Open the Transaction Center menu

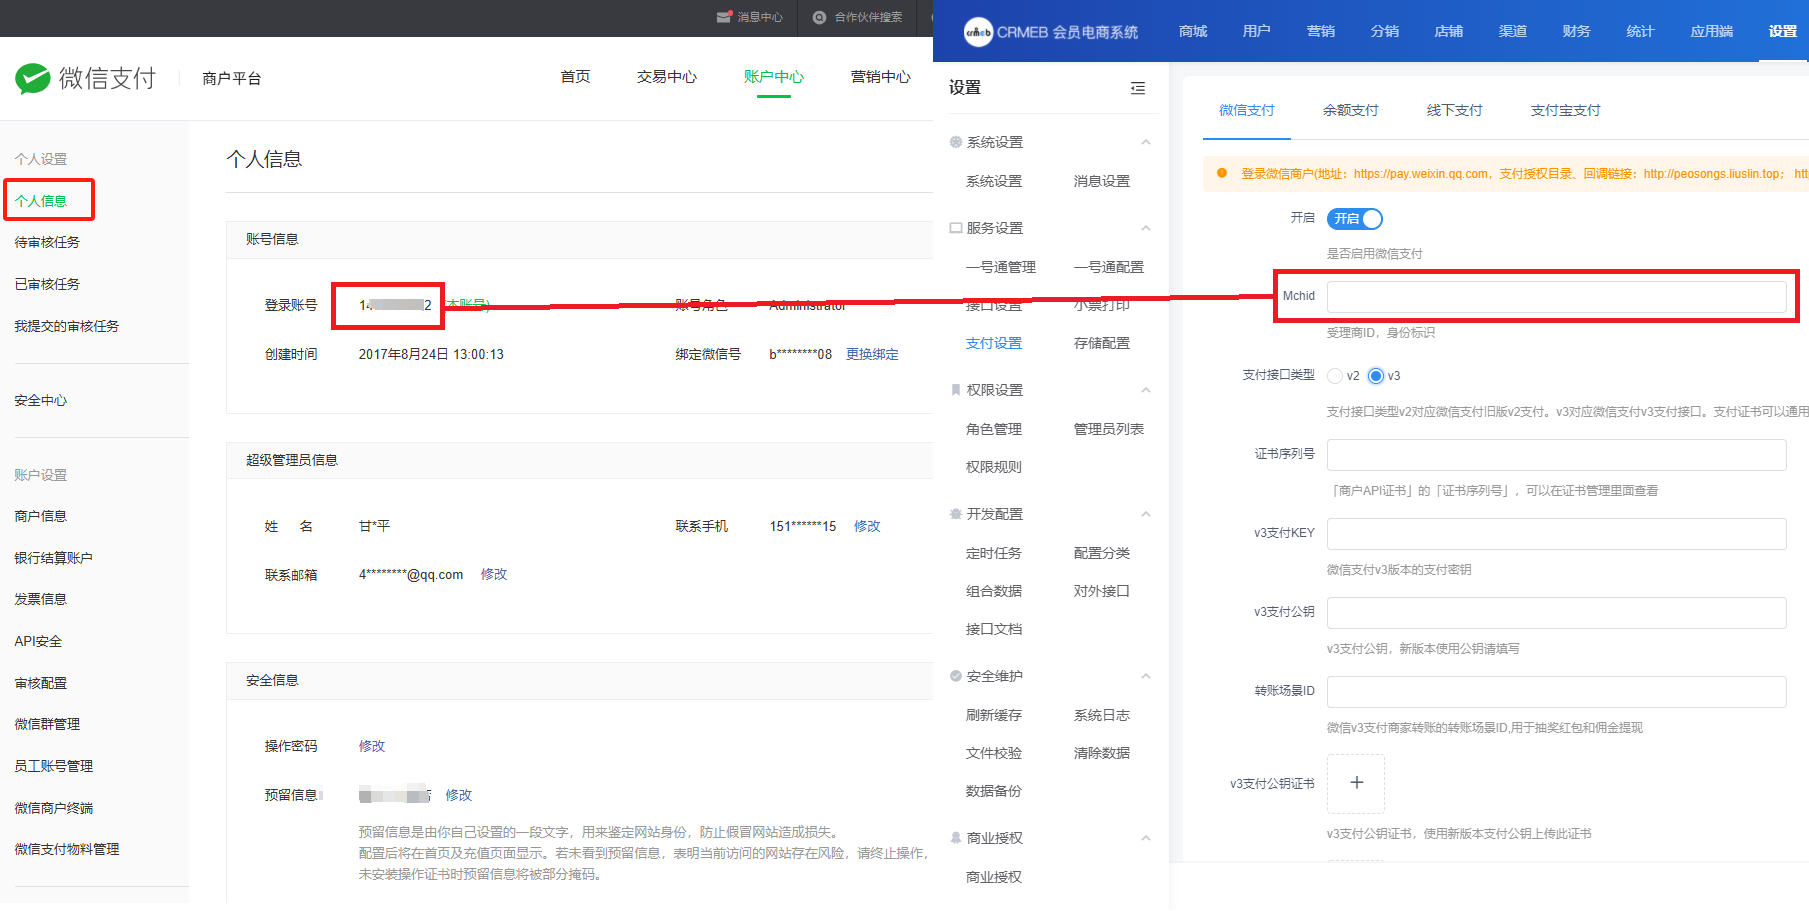click(666, 77)
